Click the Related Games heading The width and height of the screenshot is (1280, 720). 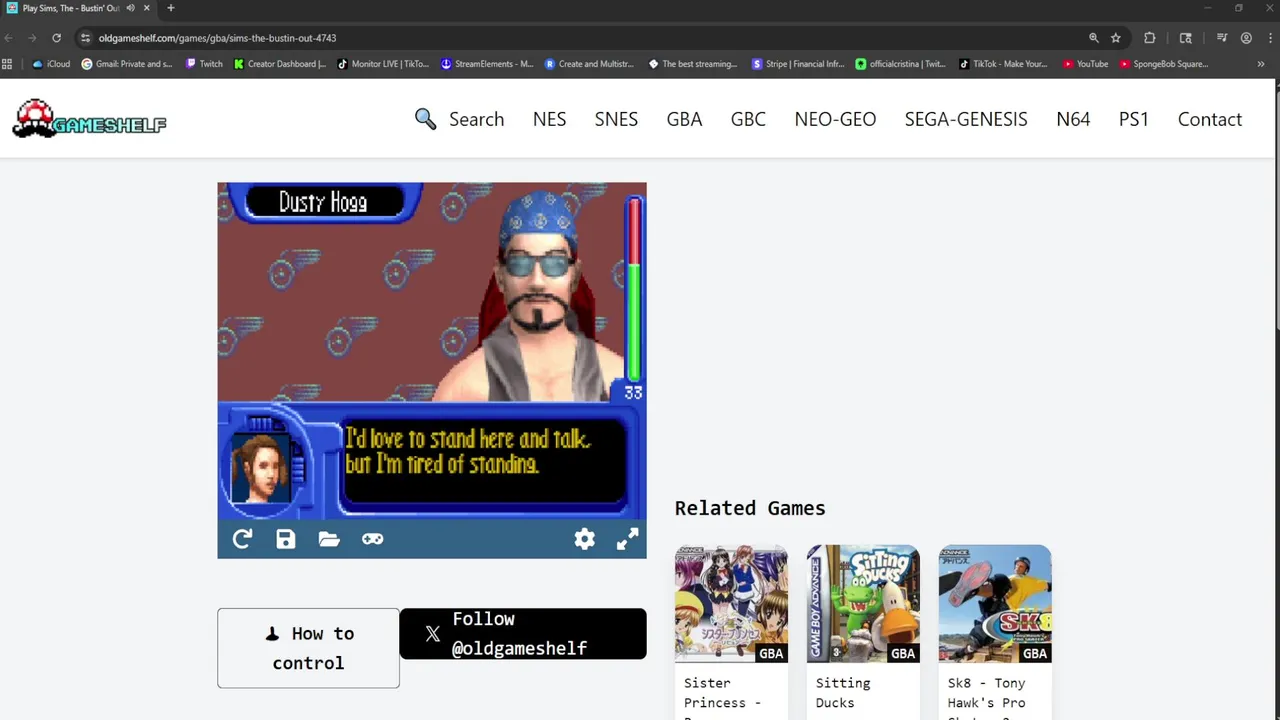click(750, 508)
